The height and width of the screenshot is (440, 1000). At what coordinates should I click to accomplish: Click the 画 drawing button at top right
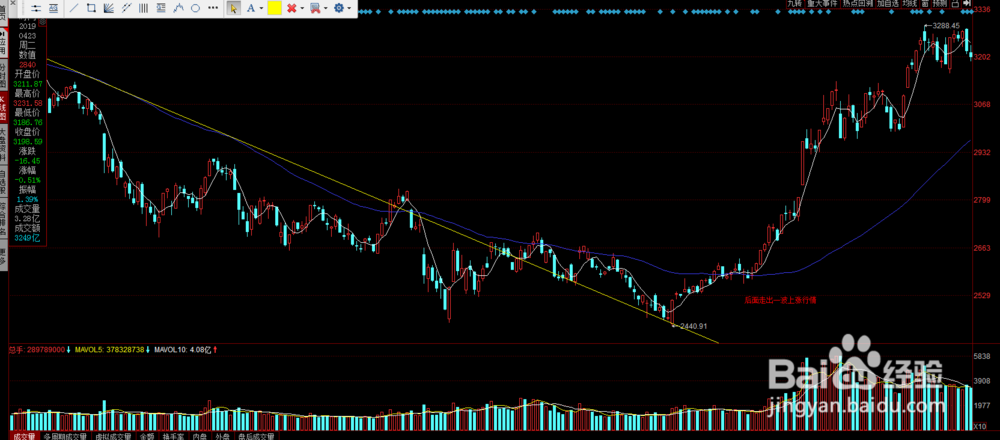[925, 4]
